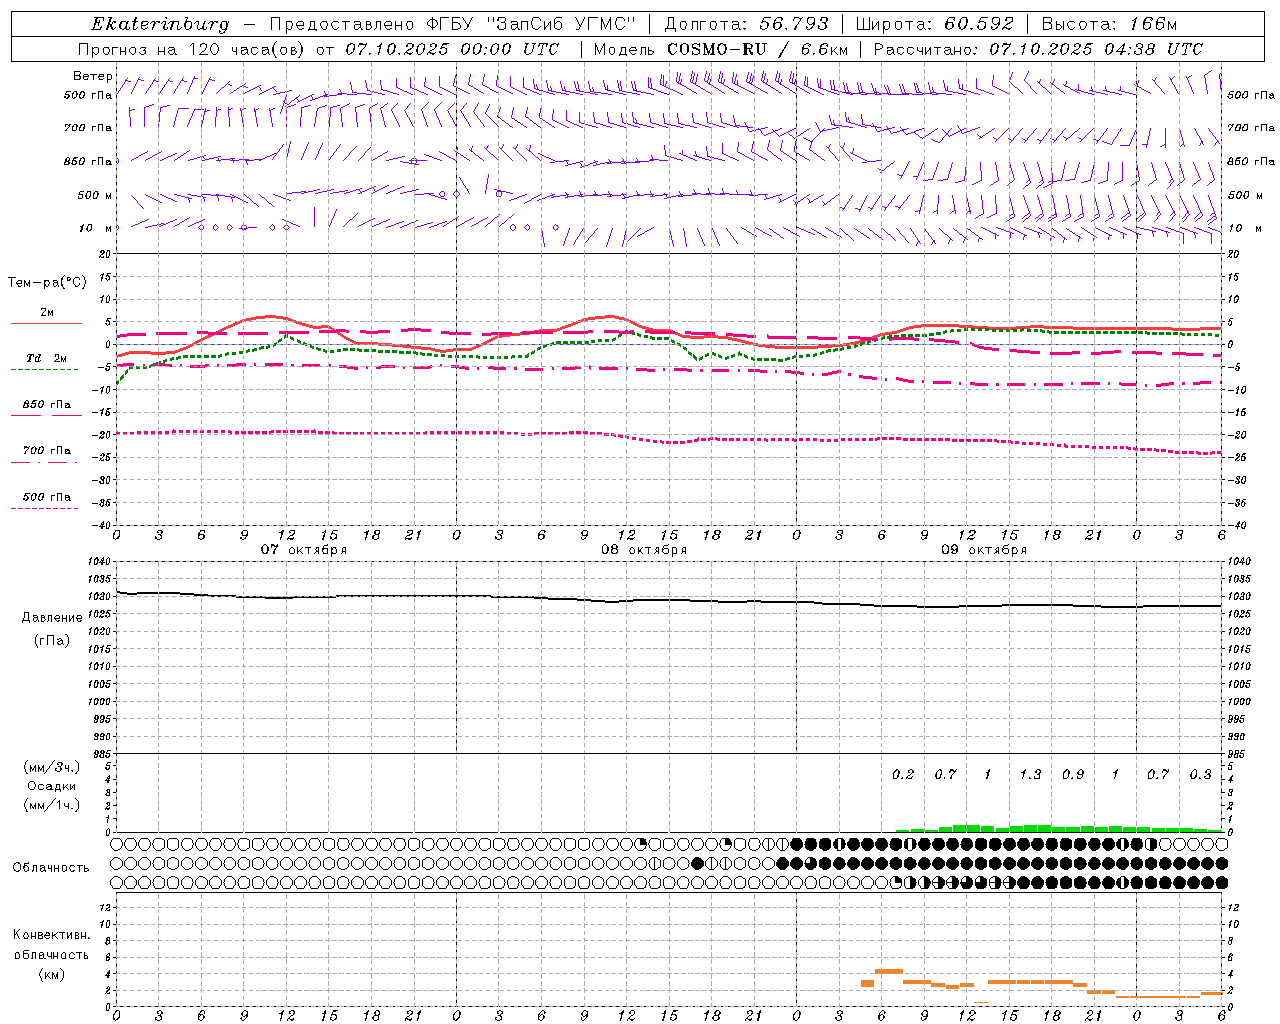Click the 10 м wind level label on left
The width and height of the screenshot is (1280, 1024).
95,229
